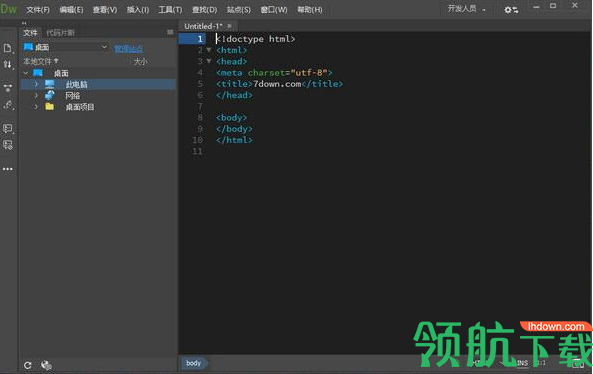
Task: Click line number 11 in the gutter
Action: click(x=197, y=151)
